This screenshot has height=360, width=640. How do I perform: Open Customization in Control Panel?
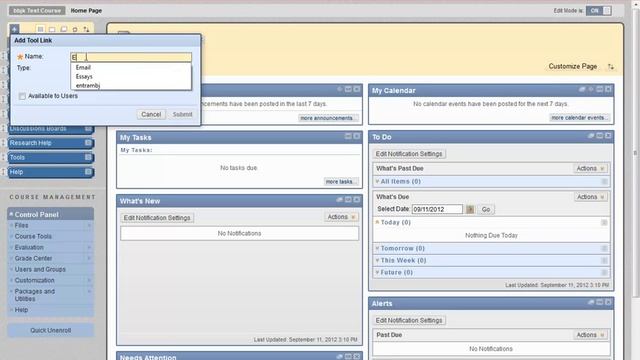pos(34,280)
